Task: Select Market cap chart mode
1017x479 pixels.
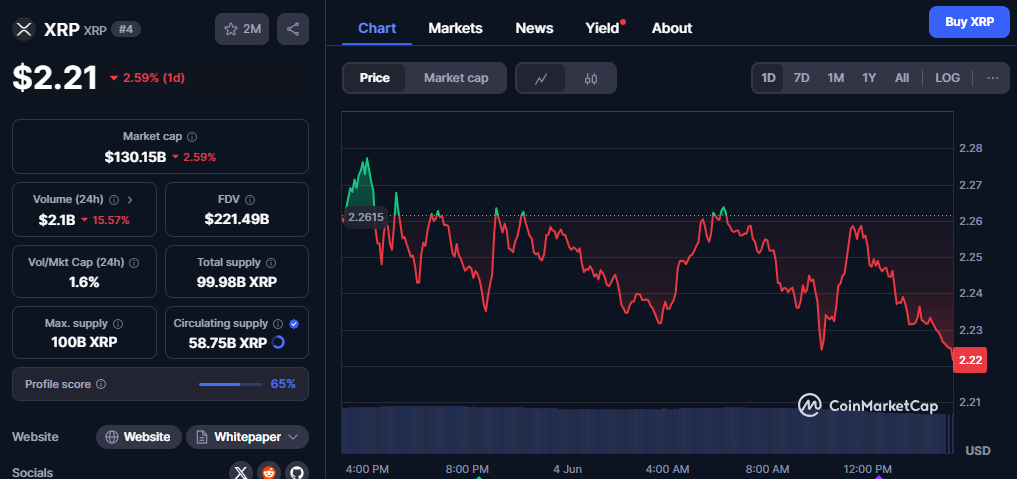Action: pyautogui.click(x=456, y=78)
